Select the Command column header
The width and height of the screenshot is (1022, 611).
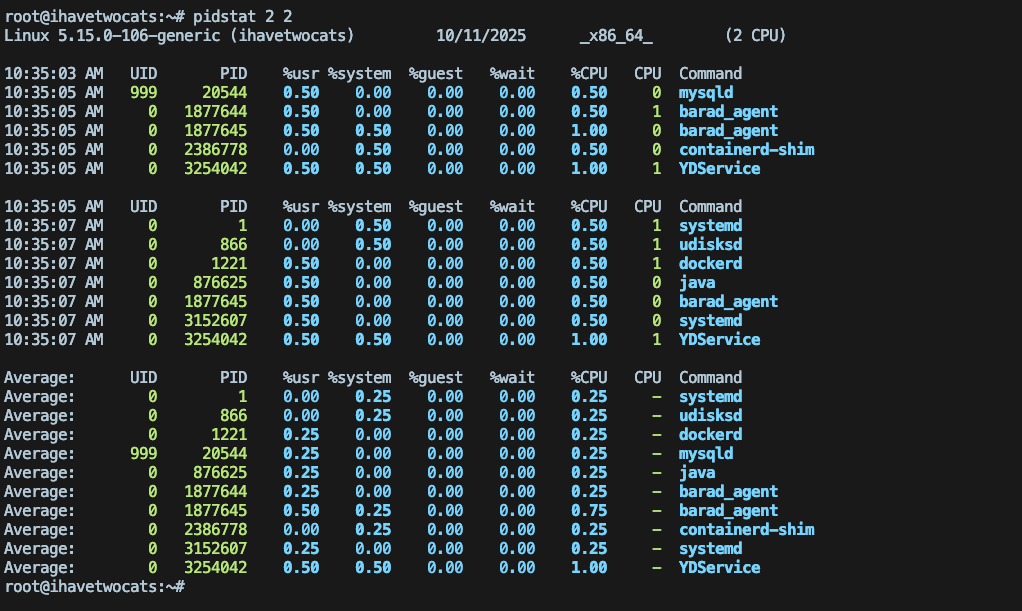pyautogui.click(x=709, y=73)
